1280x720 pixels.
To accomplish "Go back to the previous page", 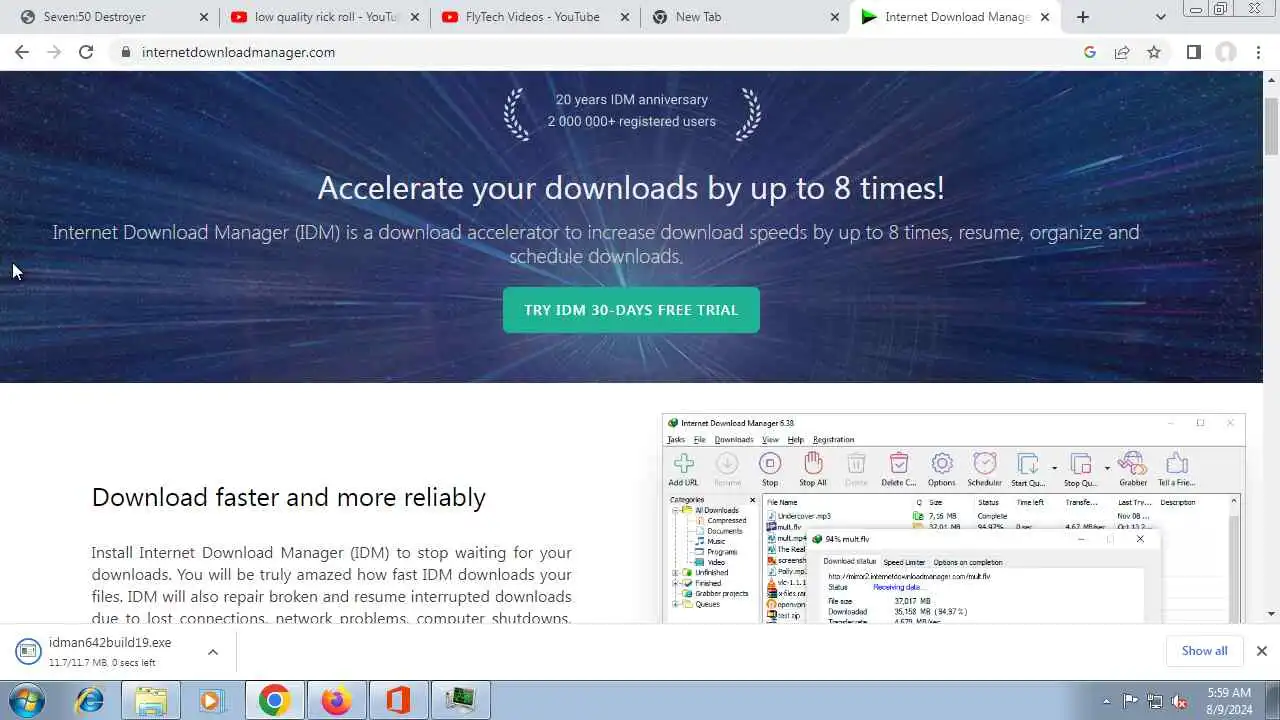I will point(22,52).
